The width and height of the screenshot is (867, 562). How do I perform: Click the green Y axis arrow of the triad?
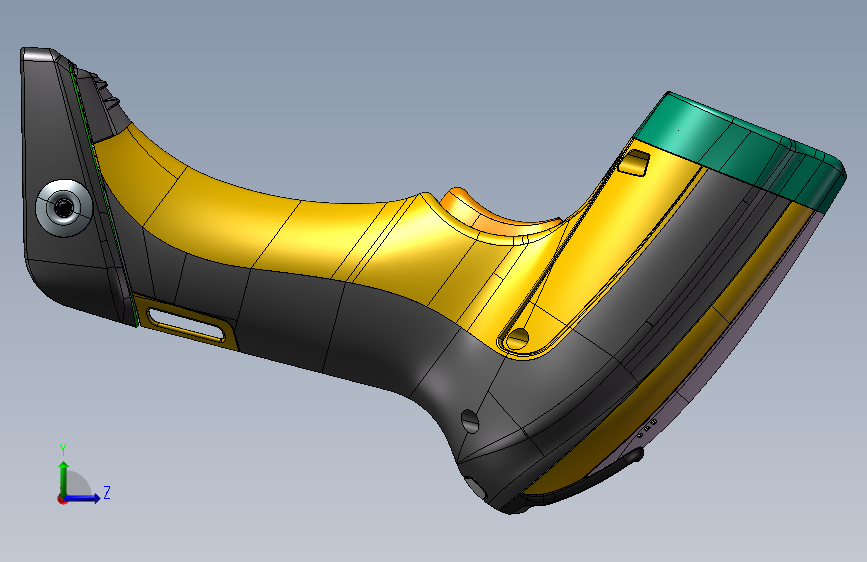[x=64, y=479]
